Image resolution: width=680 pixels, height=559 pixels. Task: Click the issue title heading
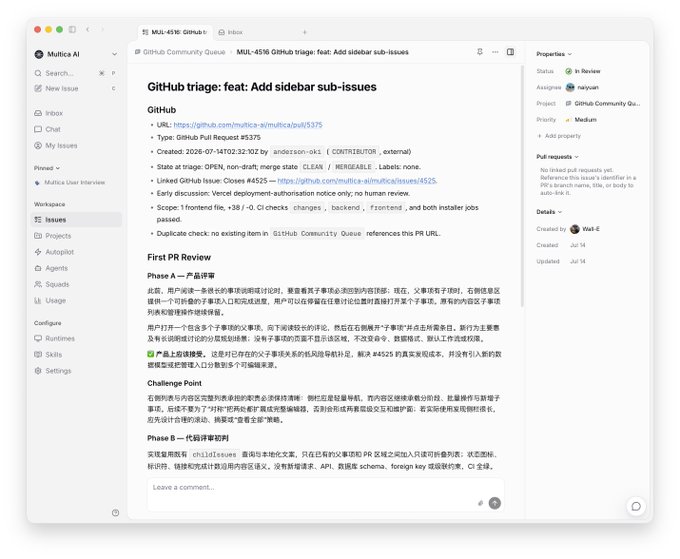[x=262, y=87]
